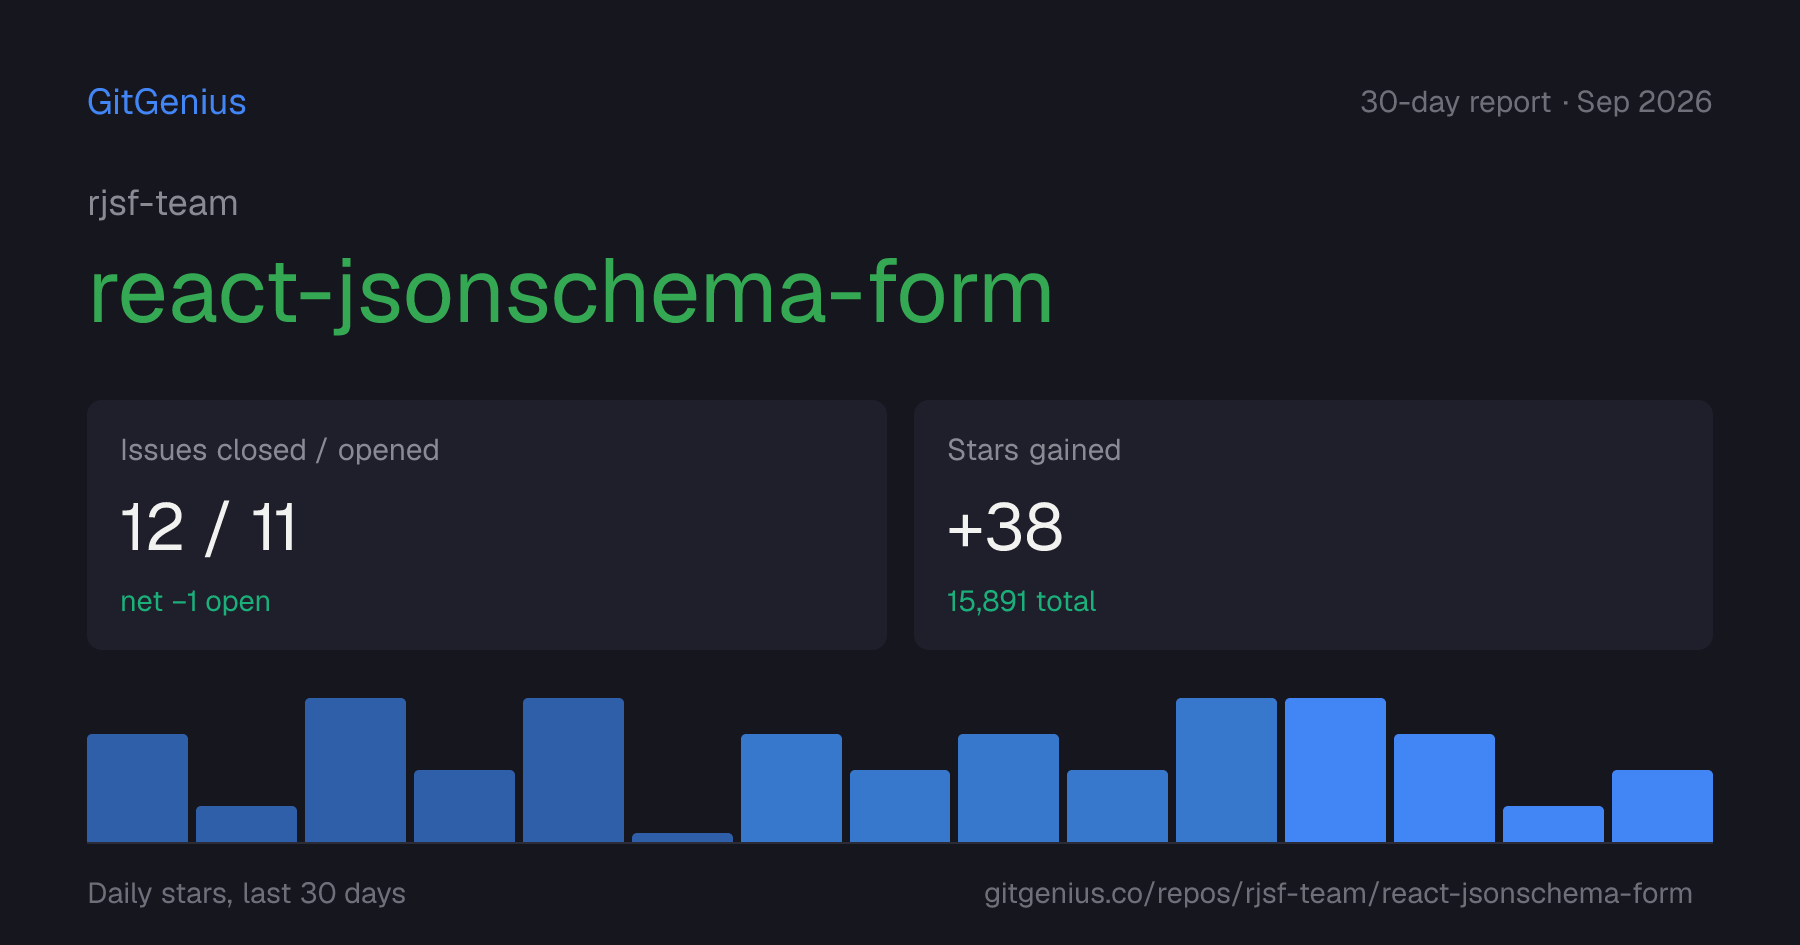Select the last bar in the chart
Image resolution: width=1800 pixels, height=945 pixels.
[x=1662, y=806]
